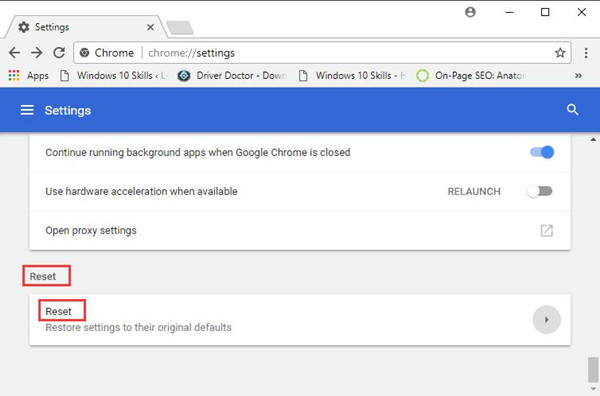
Task: Open the Chrome user profile icon
Action: pos(470,12)
